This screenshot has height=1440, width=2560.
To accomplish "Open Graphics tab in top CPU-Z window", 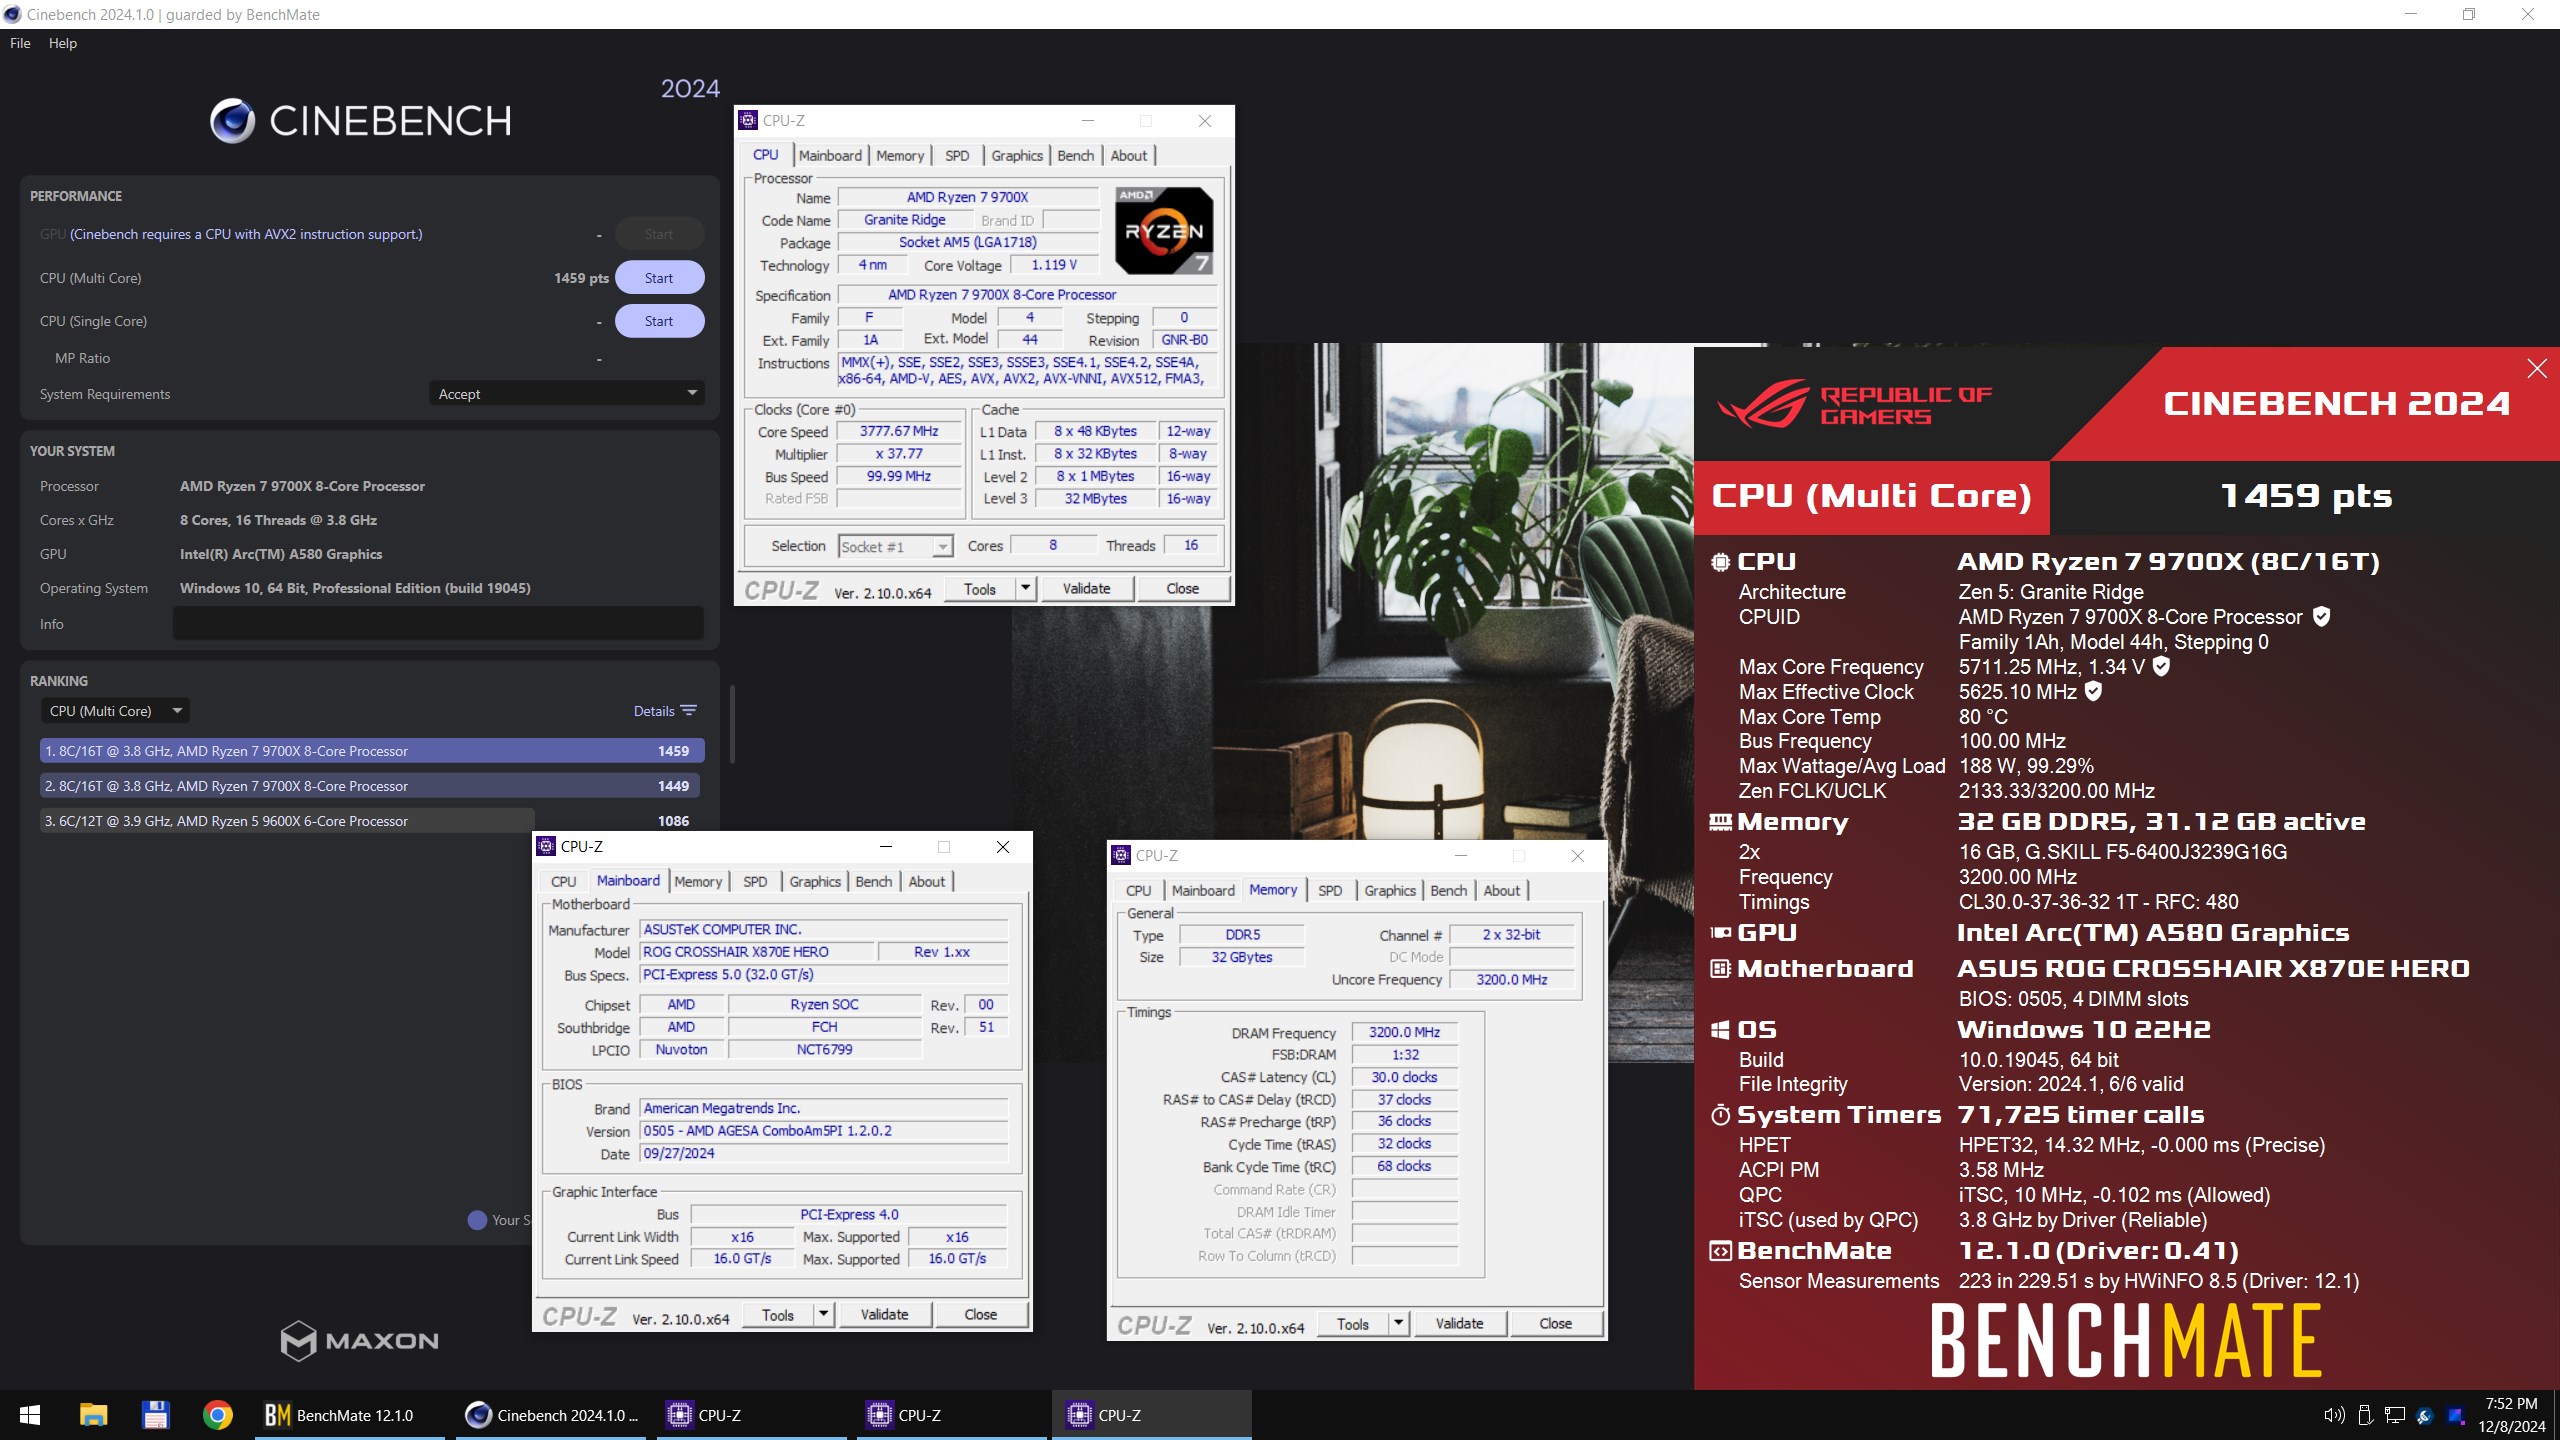I will point(1017,155).
